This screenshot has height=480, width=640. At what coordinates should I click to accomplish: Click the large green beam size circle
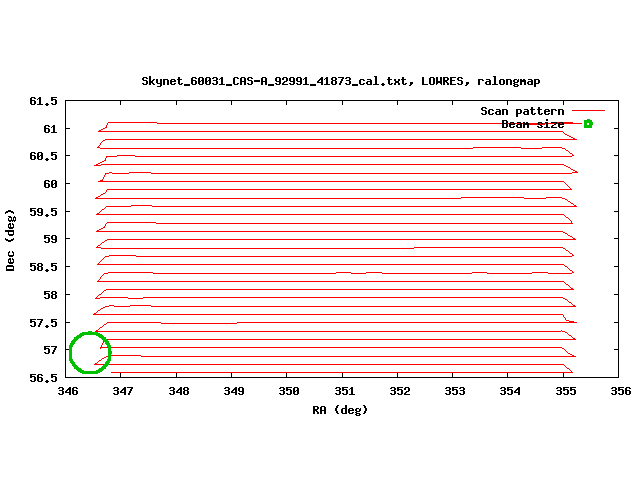[90, 353]
